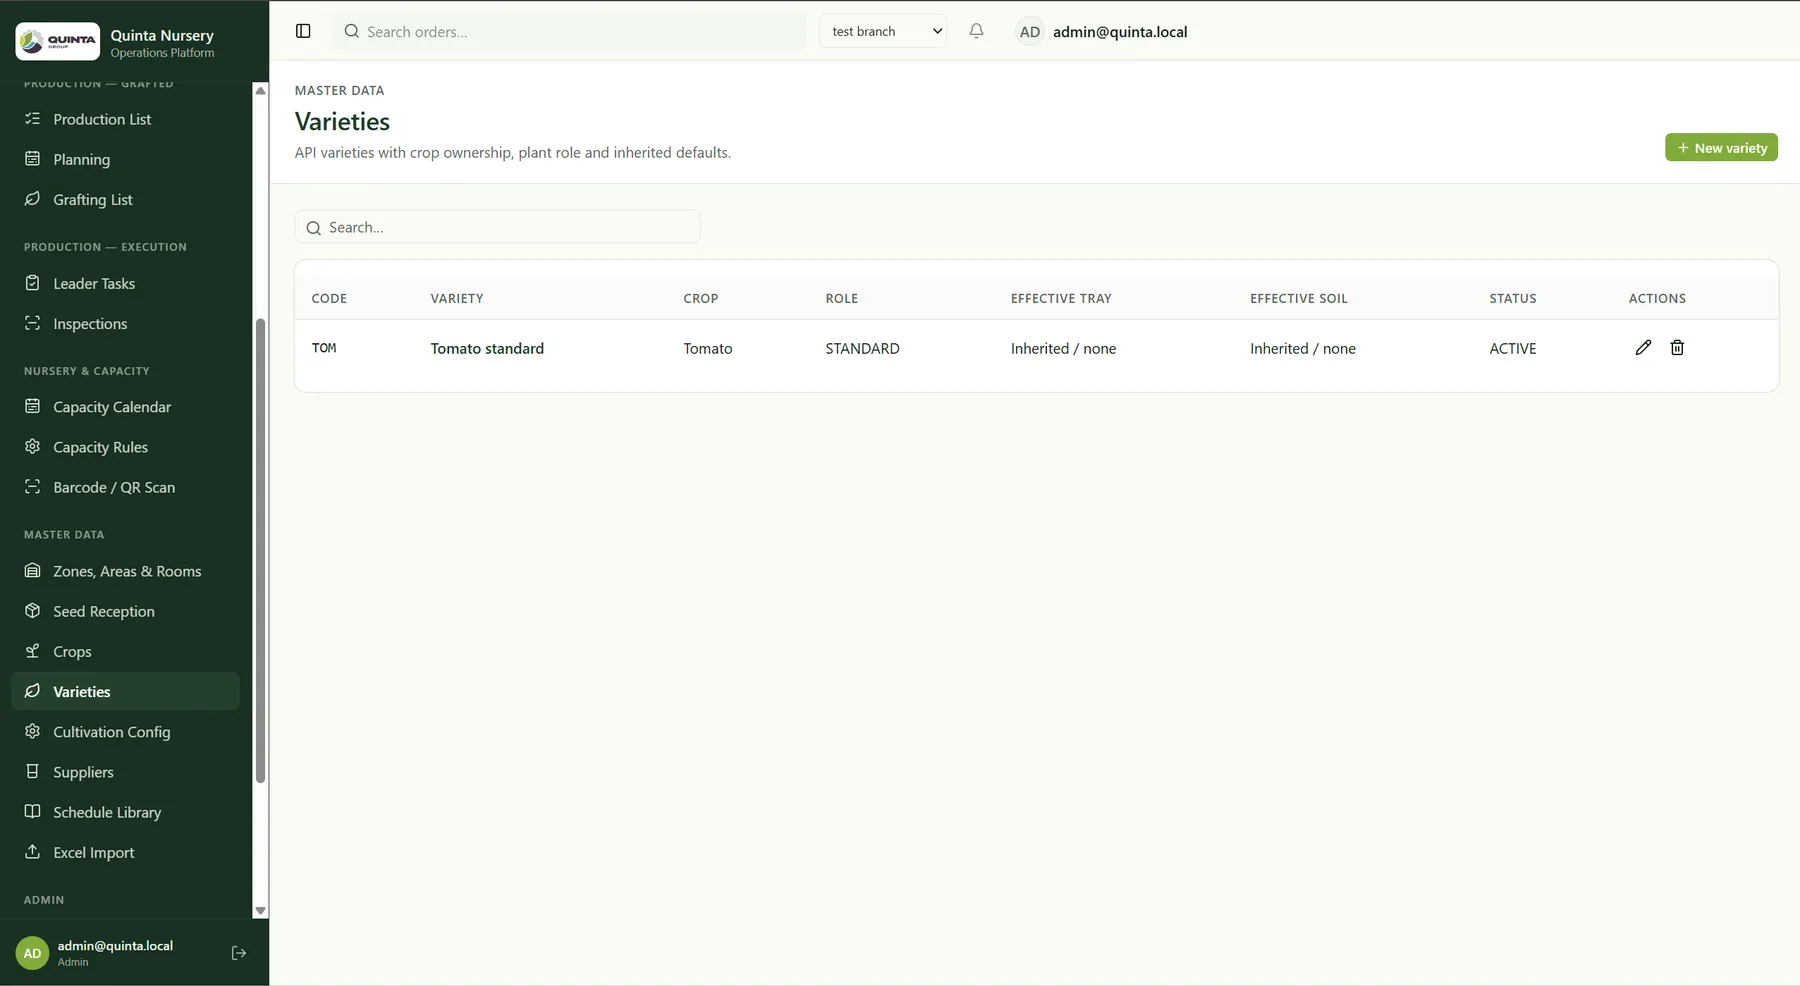This screenshot has width=1800, height=986.
Task: Click sidebar scrollbar down arrow
Action: tap(260, 911)
